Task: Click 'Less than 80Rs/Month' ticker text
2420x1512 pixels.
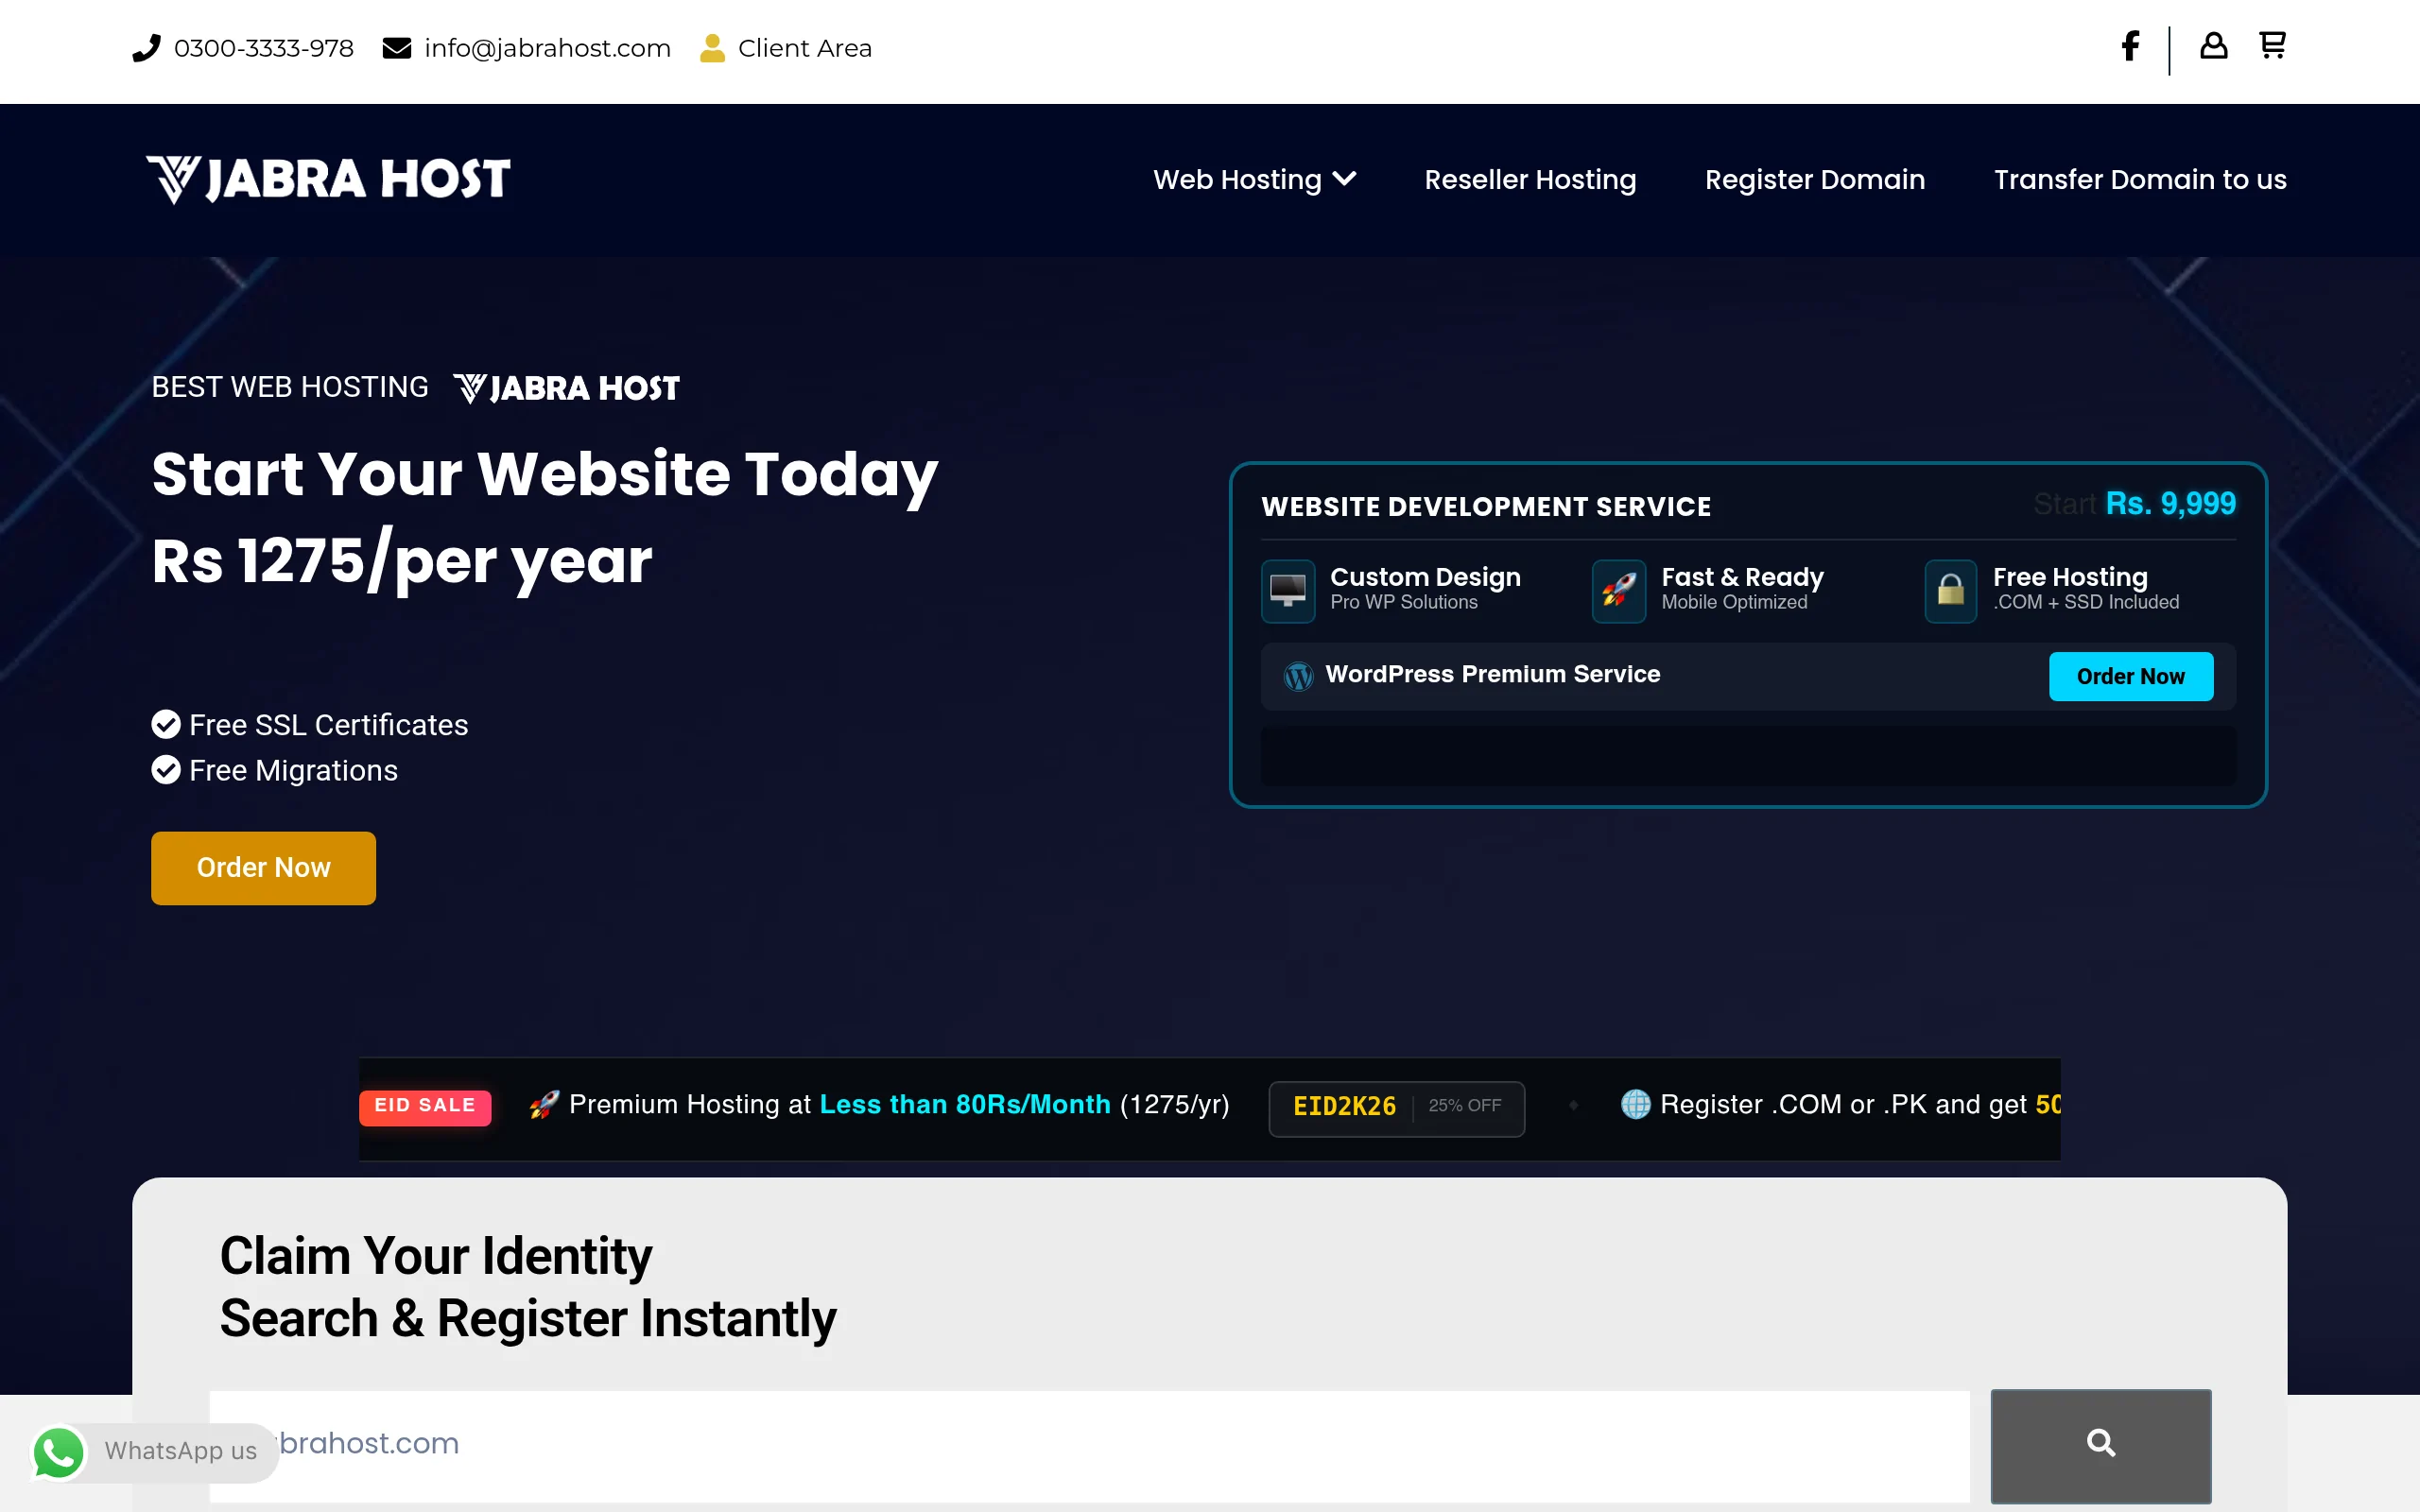Action: pos(964,1105)
